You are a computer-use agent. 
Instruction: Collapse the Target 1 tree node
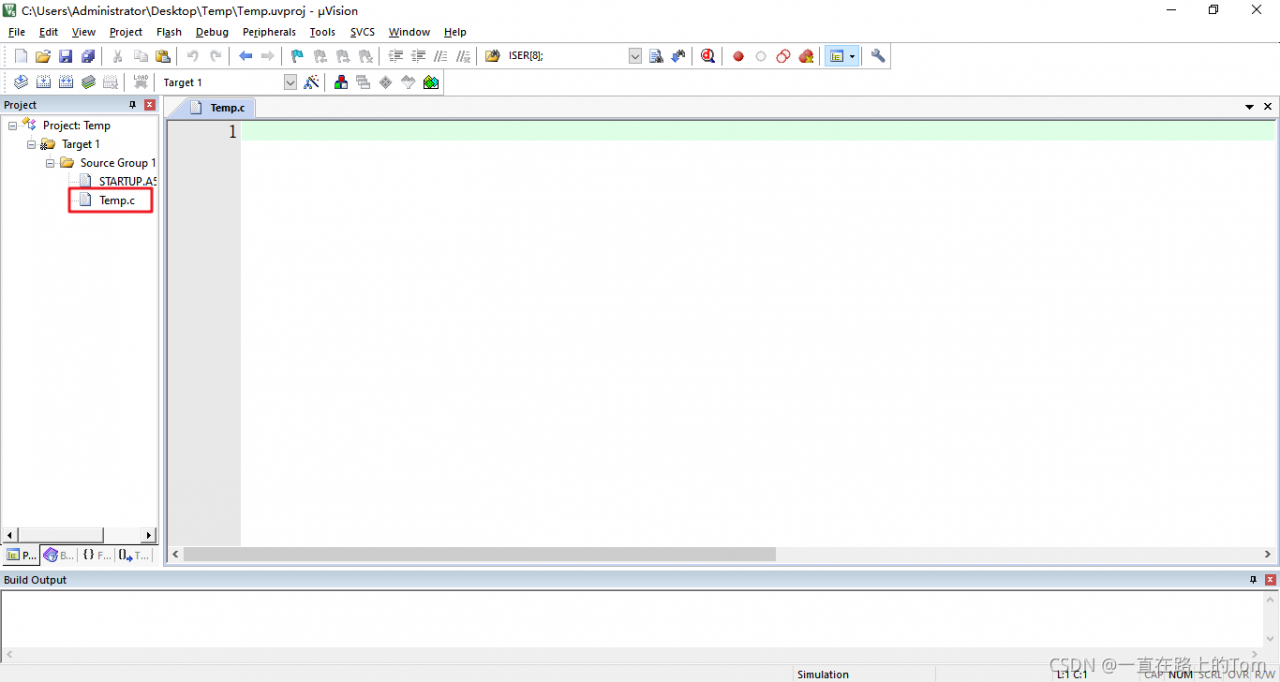coord(32,144)
